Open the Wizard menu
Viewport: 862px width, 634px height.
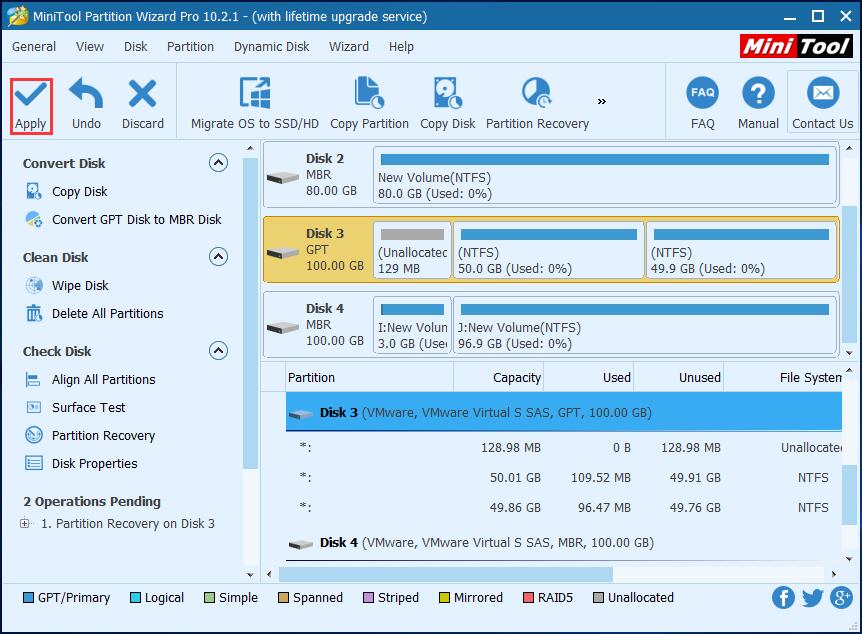pos(348,46)
